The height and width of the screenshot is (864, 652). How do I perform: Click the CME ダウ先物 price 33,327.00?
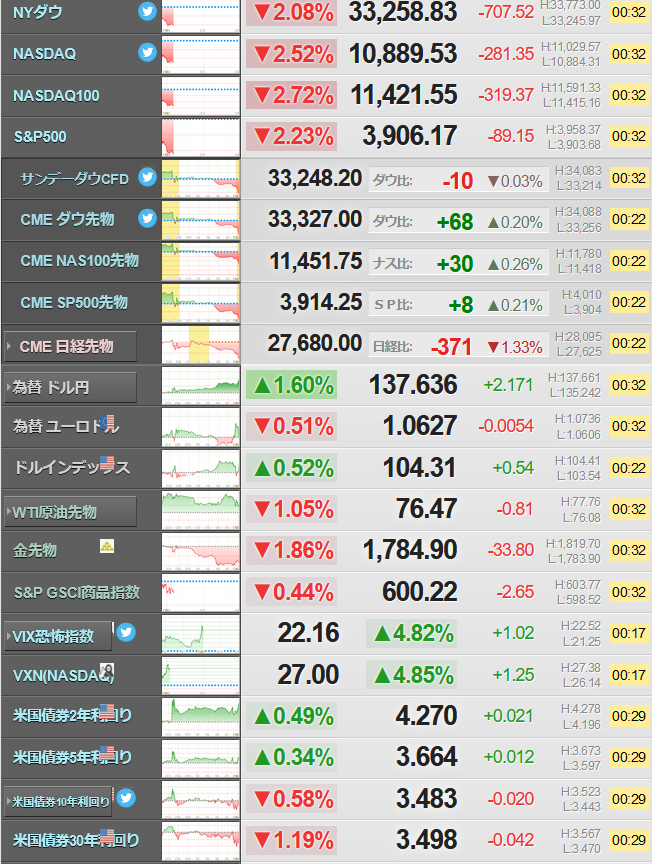(x=315, y=219)
